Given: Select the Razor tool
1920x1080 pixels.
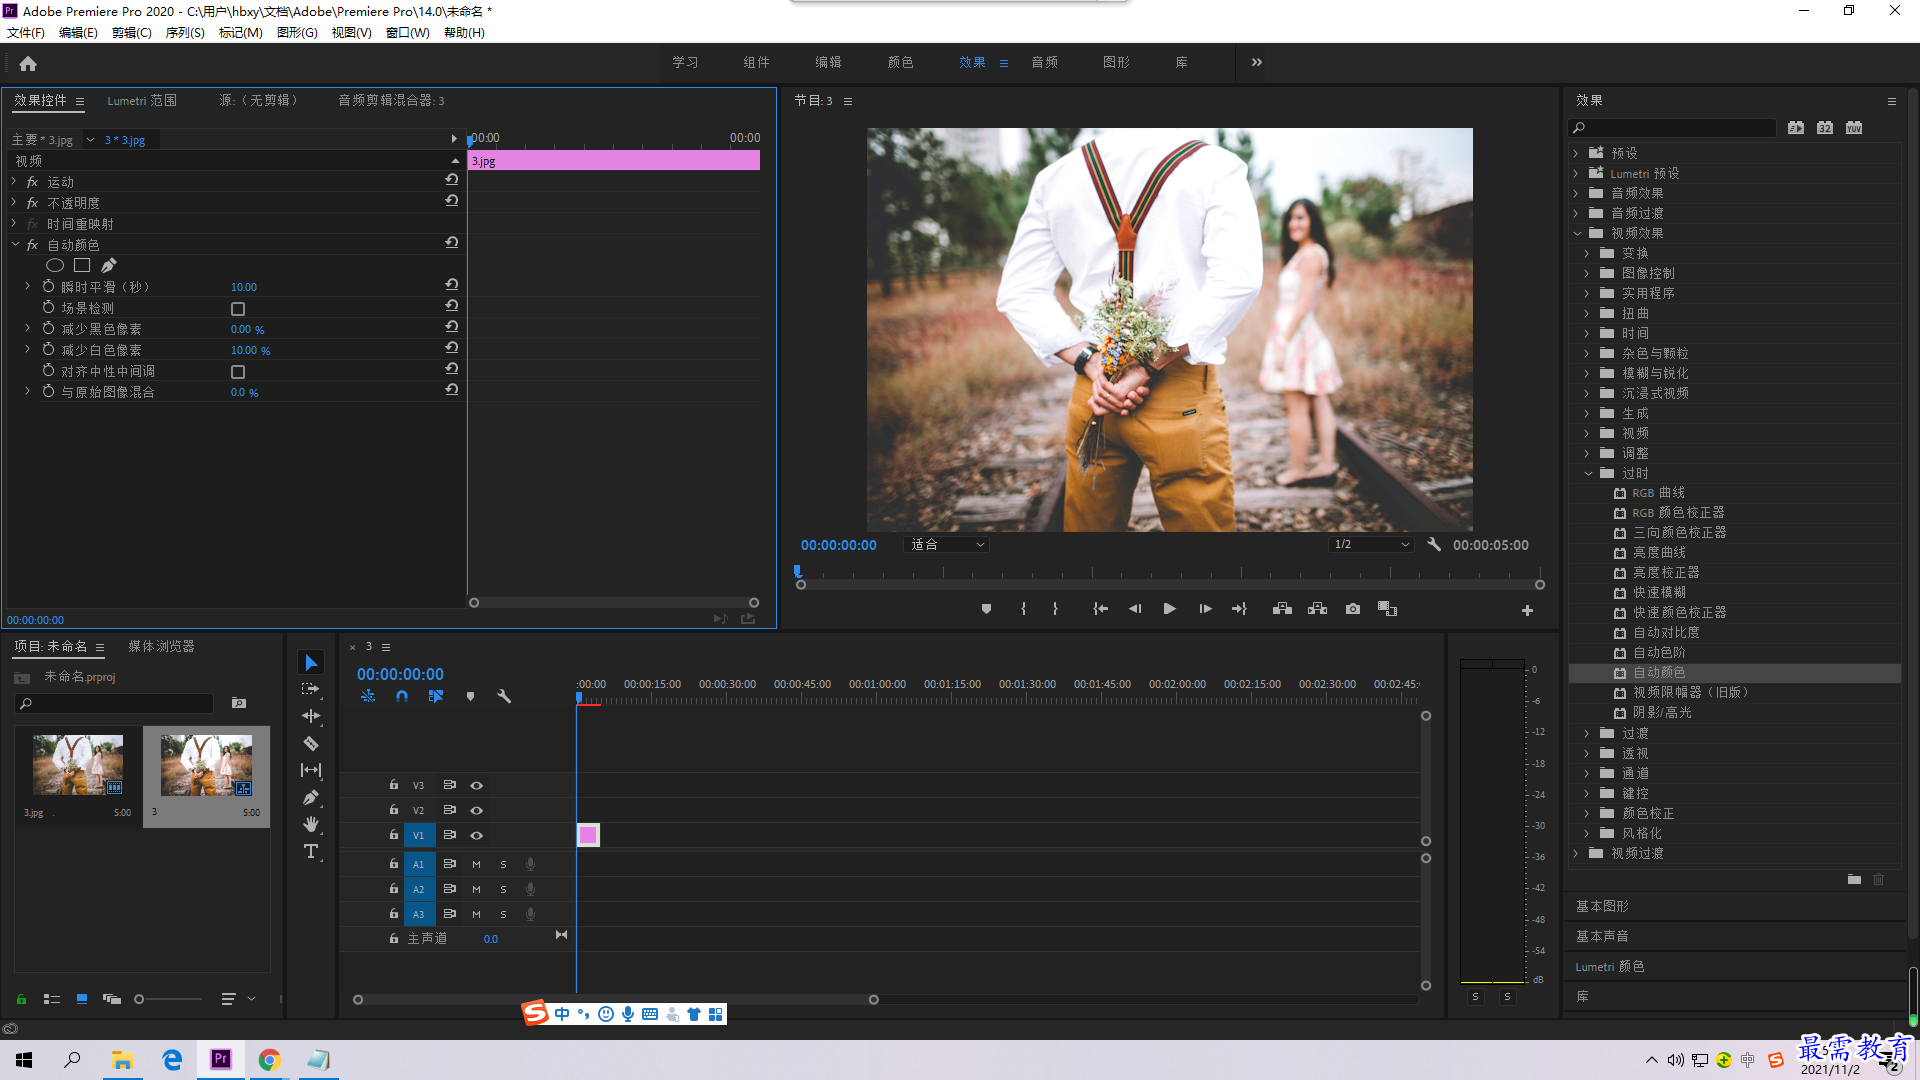Looking at the screenshot, I should click(x=311, y=743).
